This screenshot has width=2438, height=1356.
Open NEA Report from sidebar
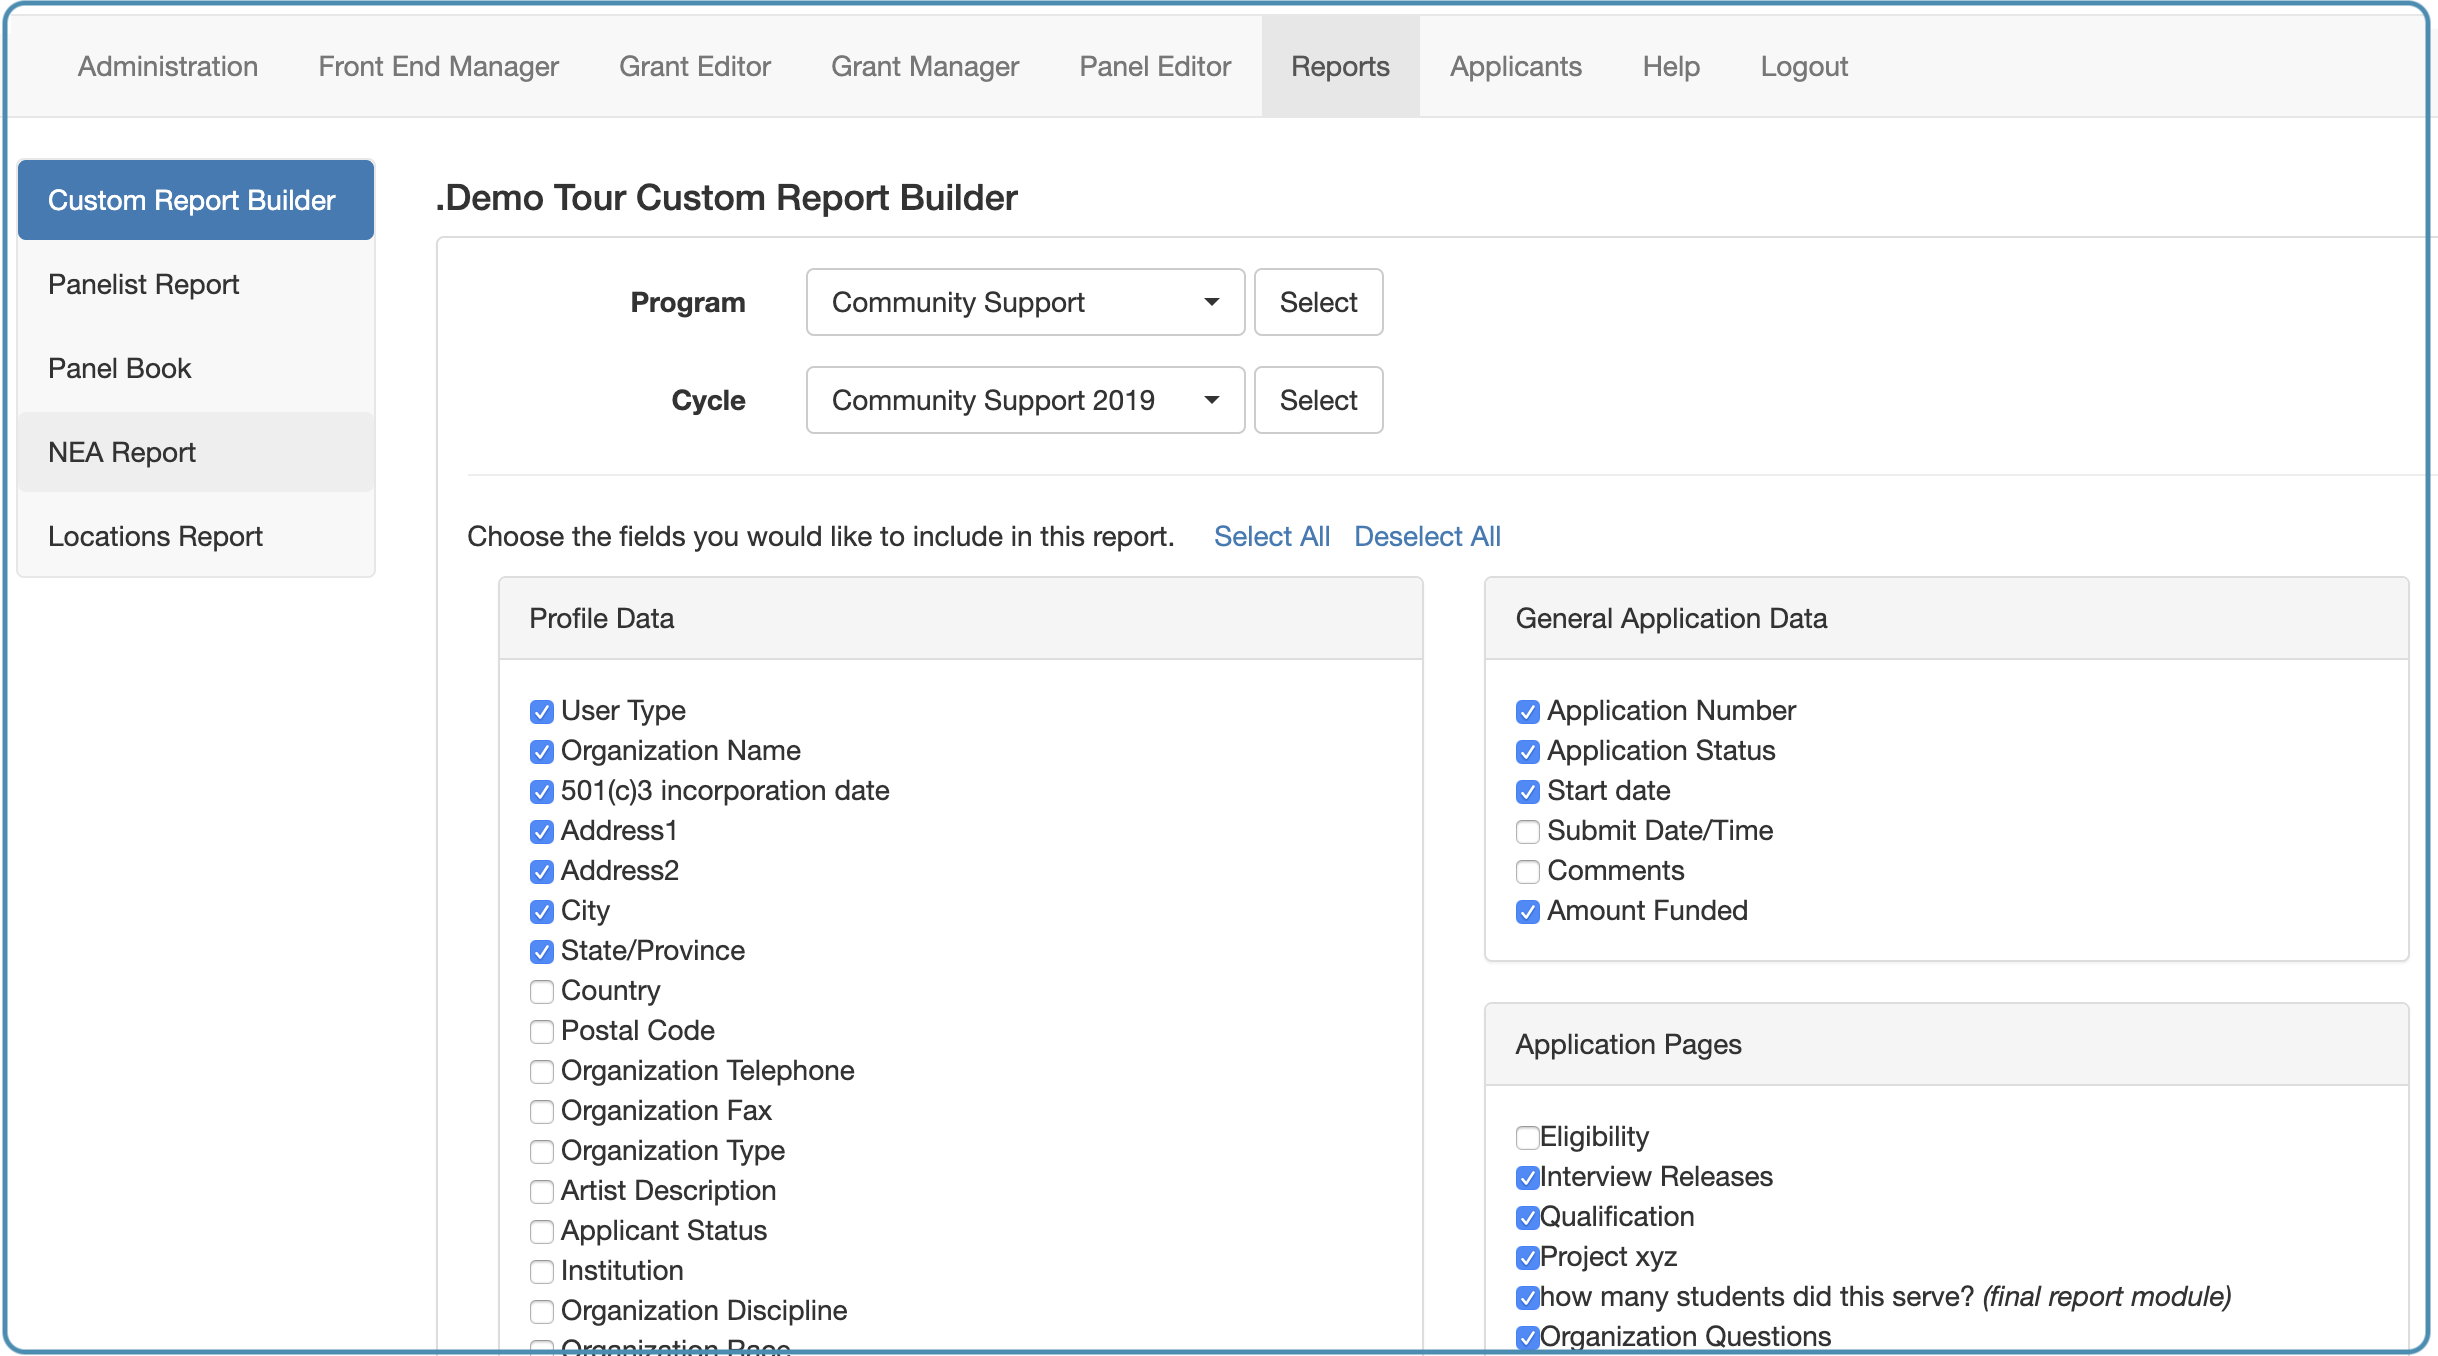196,452
